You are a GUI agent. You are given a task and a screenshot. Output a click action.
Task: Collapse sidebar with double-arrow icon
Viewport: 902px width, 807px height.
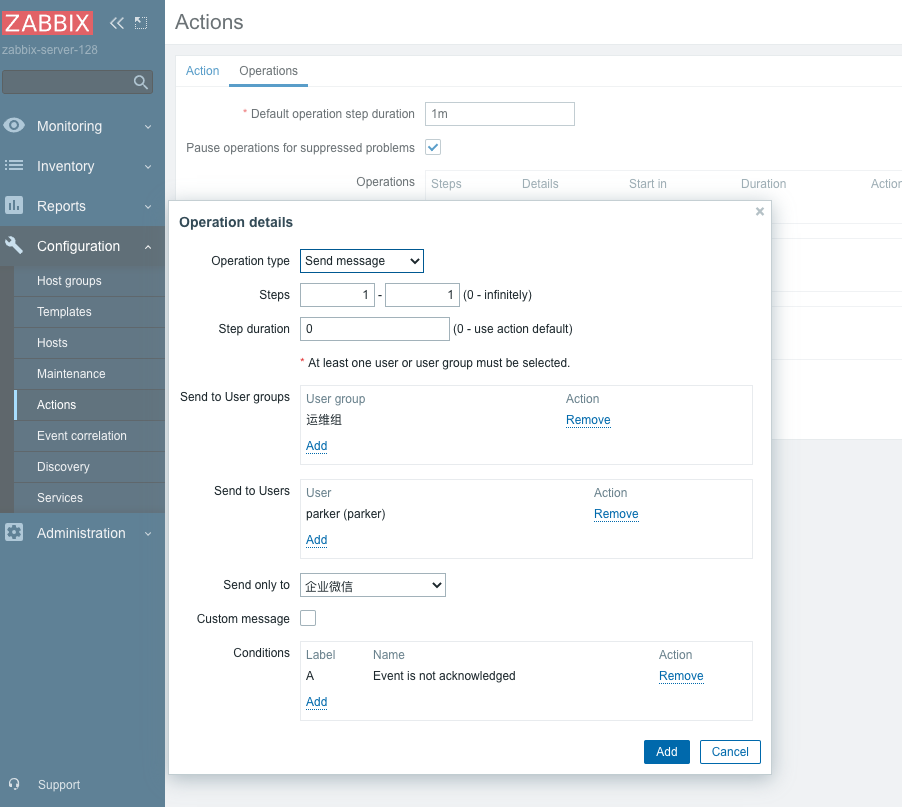point(117,23)
